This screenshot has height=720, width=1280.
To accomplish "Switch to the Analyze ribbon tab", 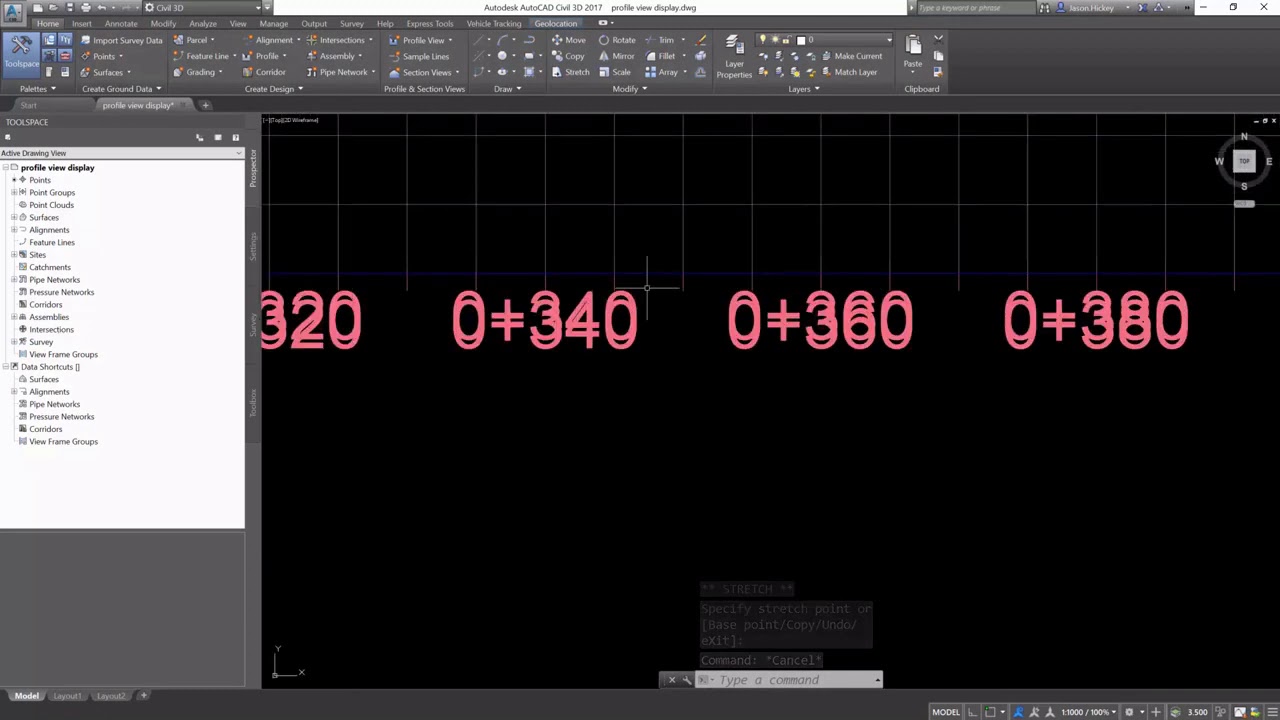I will (203, 23).
